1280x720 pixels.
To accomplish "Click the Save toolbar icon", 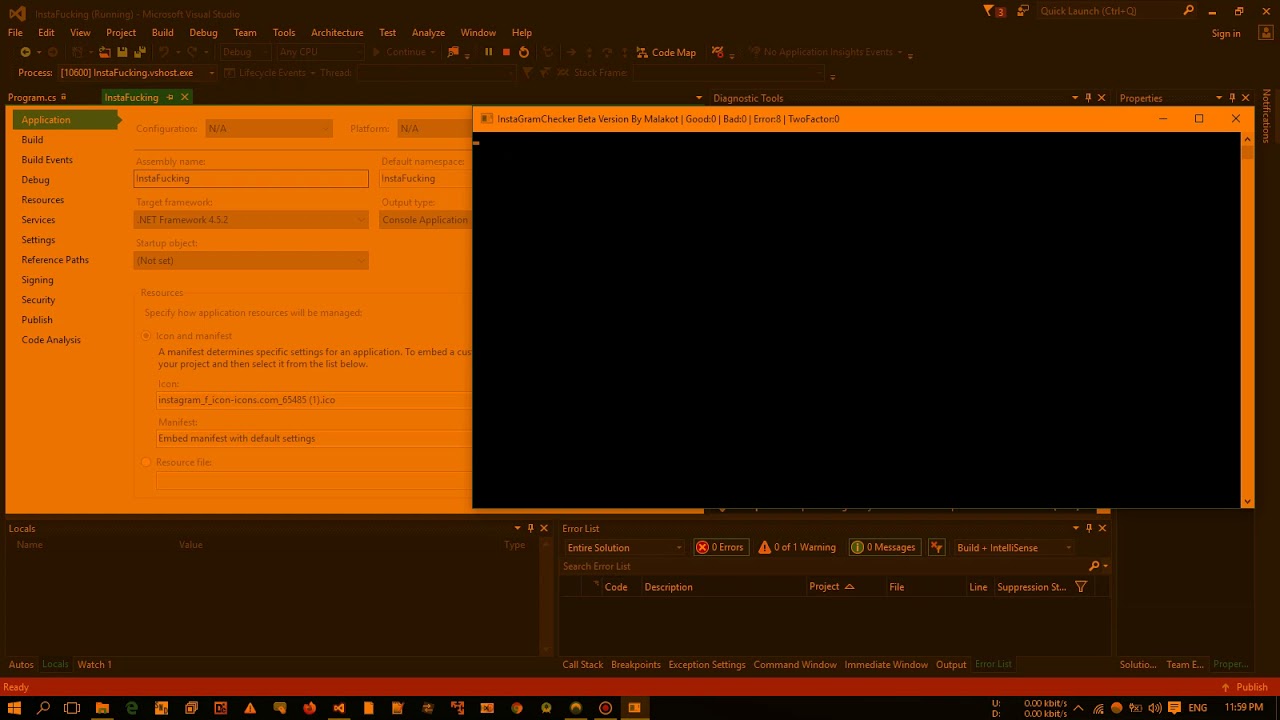I will 122,52.
